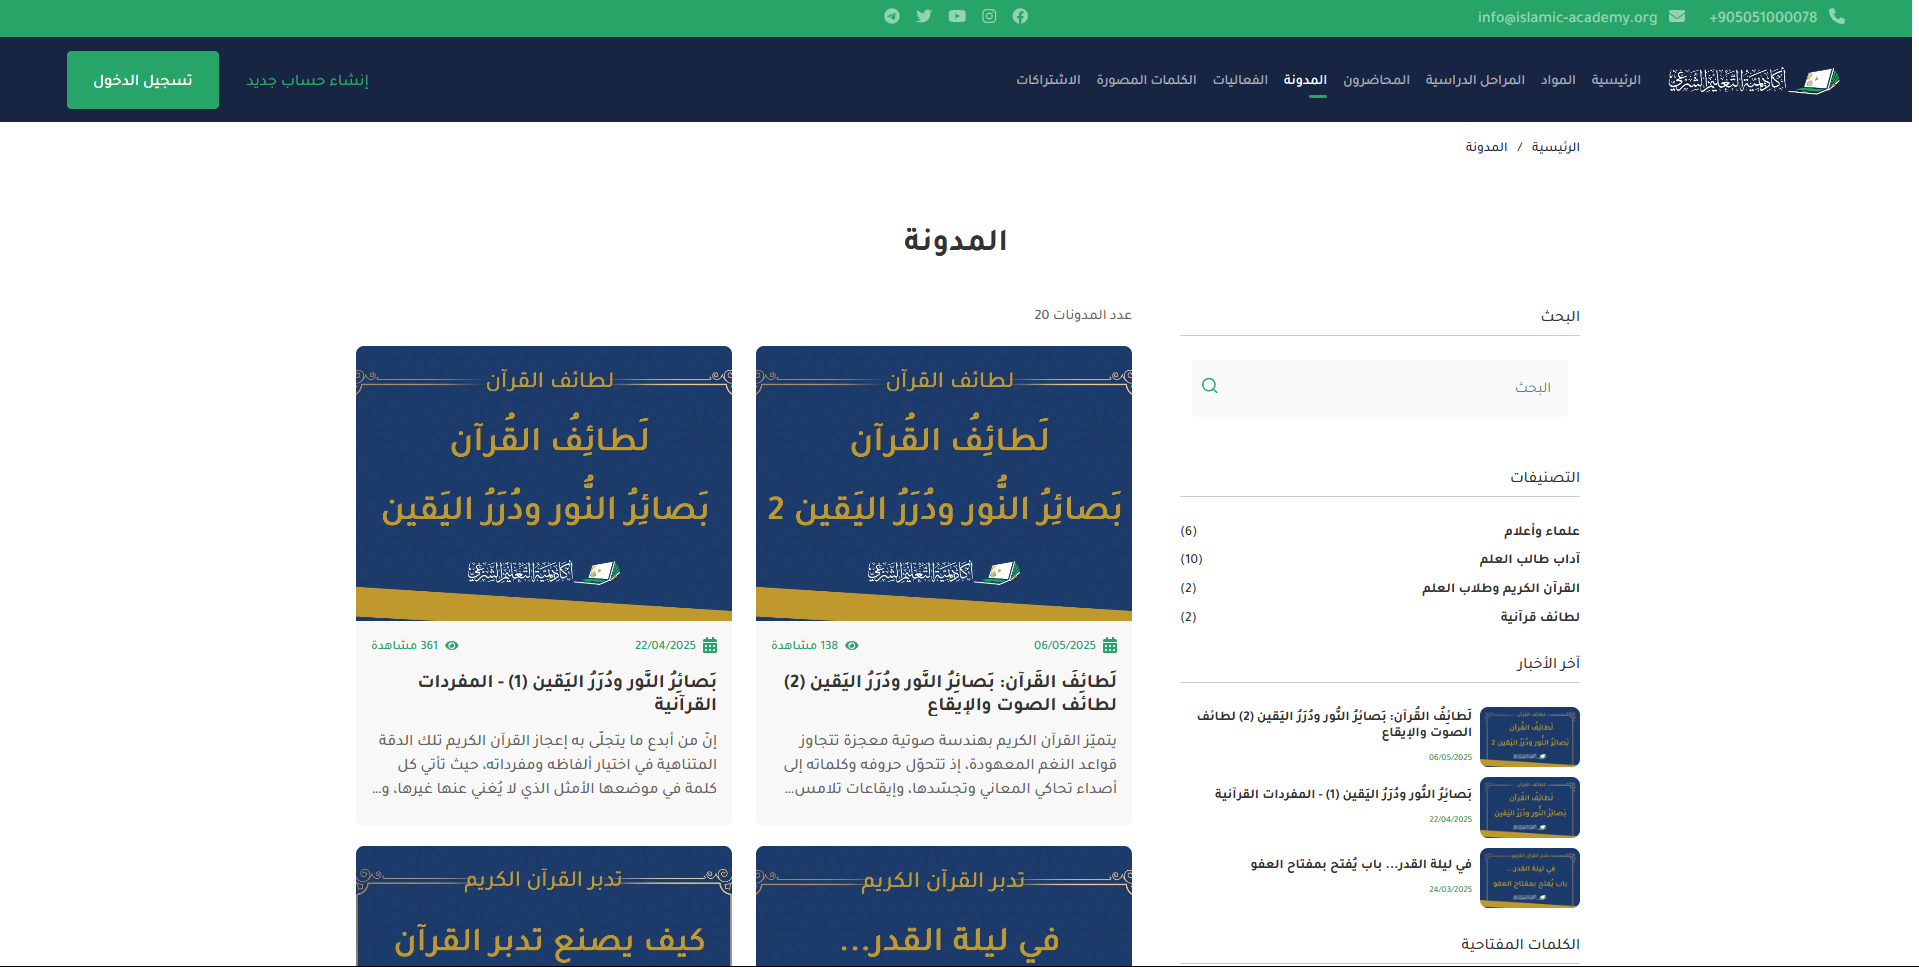Click the (10) count beside آداب طالب العلم
Viewport: 1919px width, 967px height.
pos(1191,559)
